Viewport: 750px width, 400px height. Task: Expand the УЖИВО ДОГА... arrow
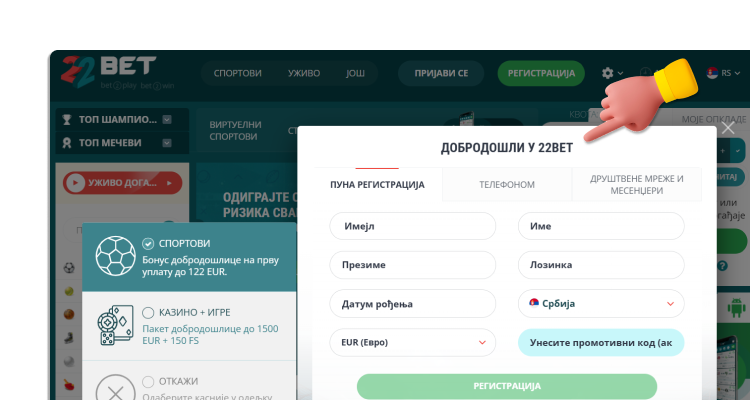point(169,183)
